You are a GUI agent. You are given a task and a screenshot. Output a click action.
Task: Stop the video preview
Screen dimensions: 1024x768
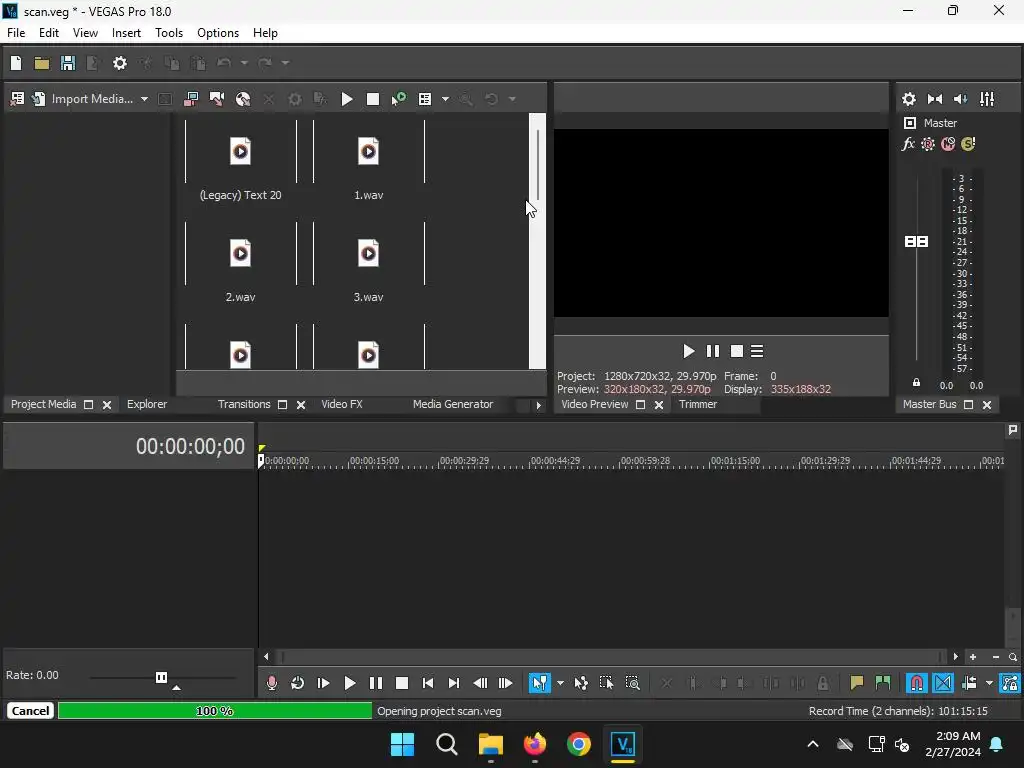coord(737,351)
